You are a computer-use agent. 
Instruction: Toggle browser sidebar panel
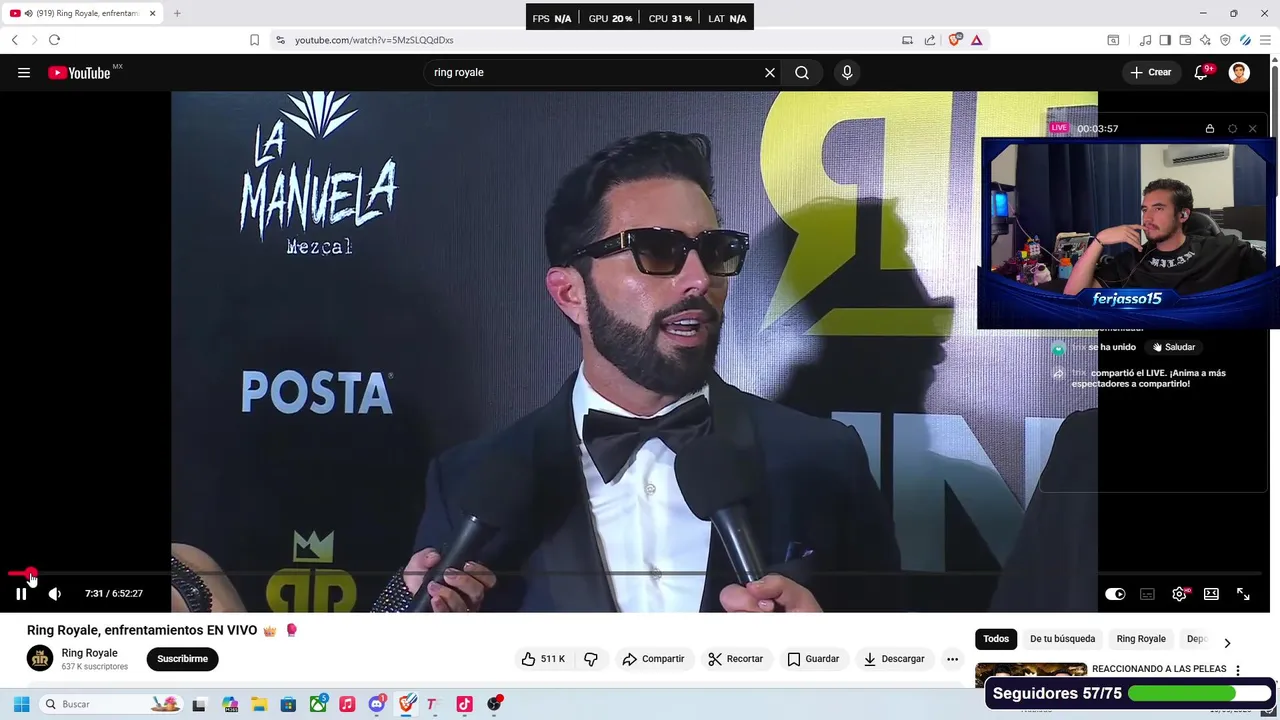point(1165,40)
